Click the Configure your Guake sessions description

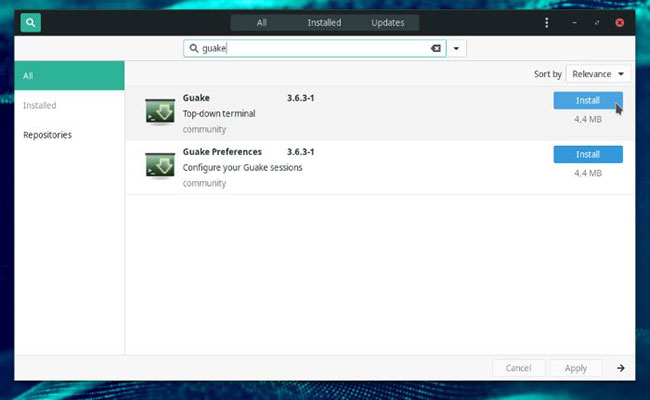(243, 167)
